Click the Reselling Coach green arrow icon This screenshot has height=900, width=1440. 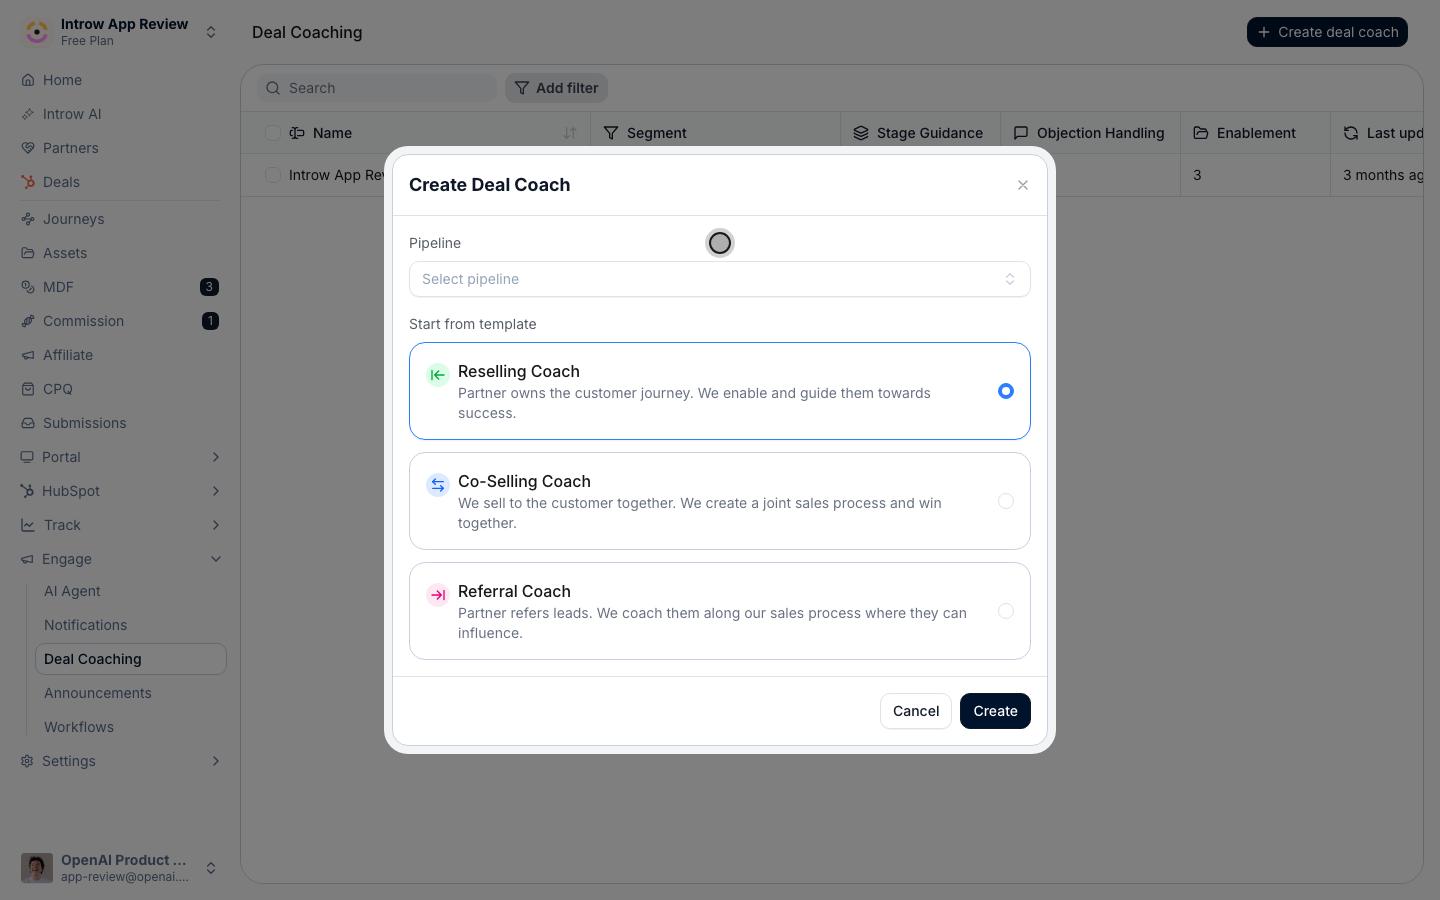click(438, 375)
